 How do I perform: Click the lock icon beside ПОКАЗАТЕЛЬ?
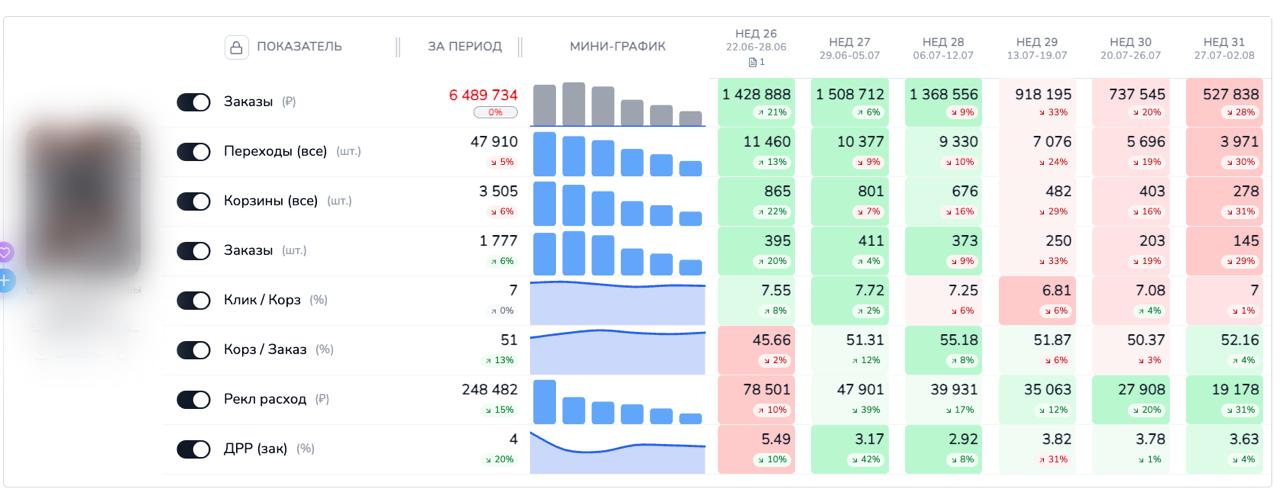click(236, 47)
